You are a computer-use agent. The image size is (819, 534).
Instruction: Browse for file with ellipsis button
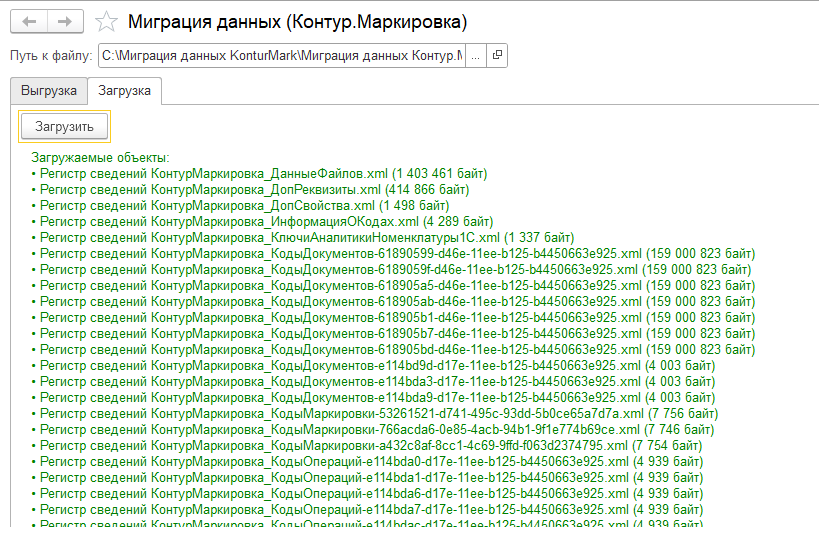tap(475, 55)
